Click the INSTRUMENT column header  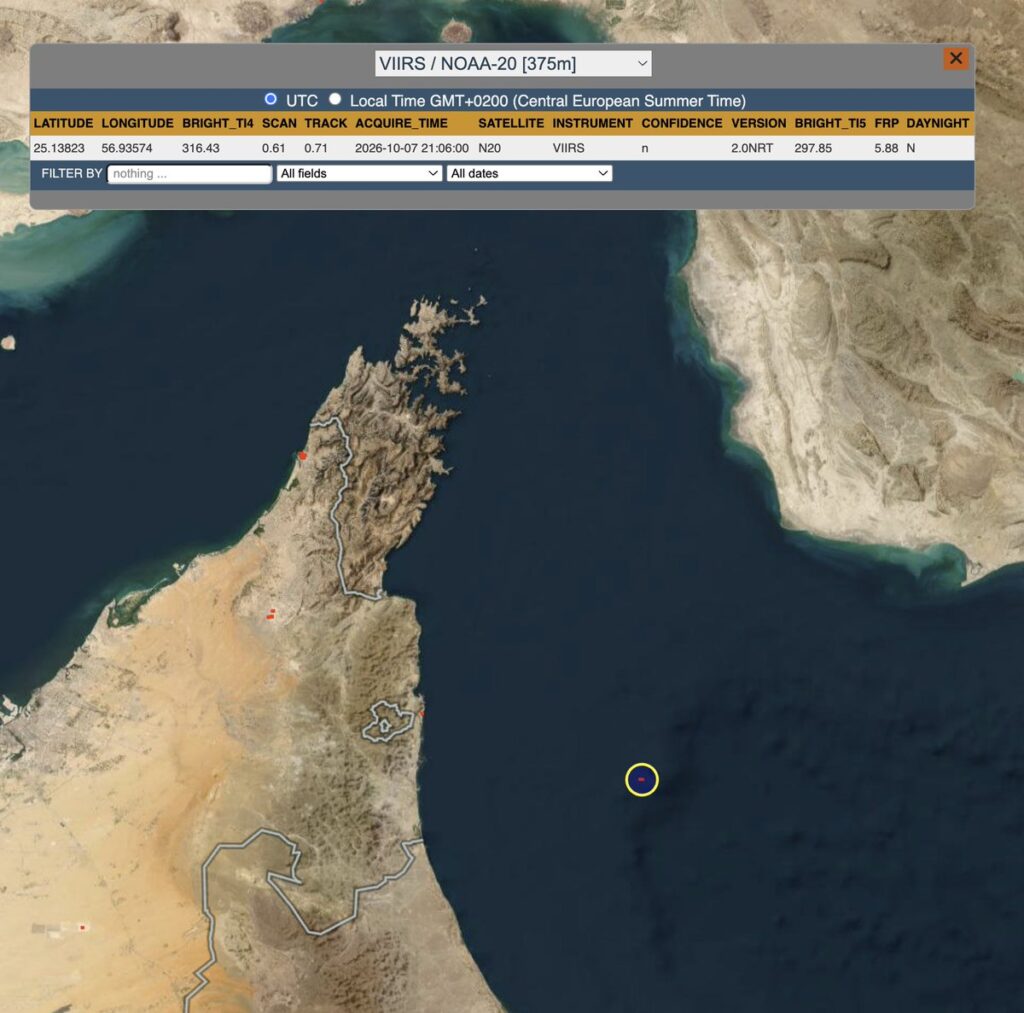pos(592,123)
